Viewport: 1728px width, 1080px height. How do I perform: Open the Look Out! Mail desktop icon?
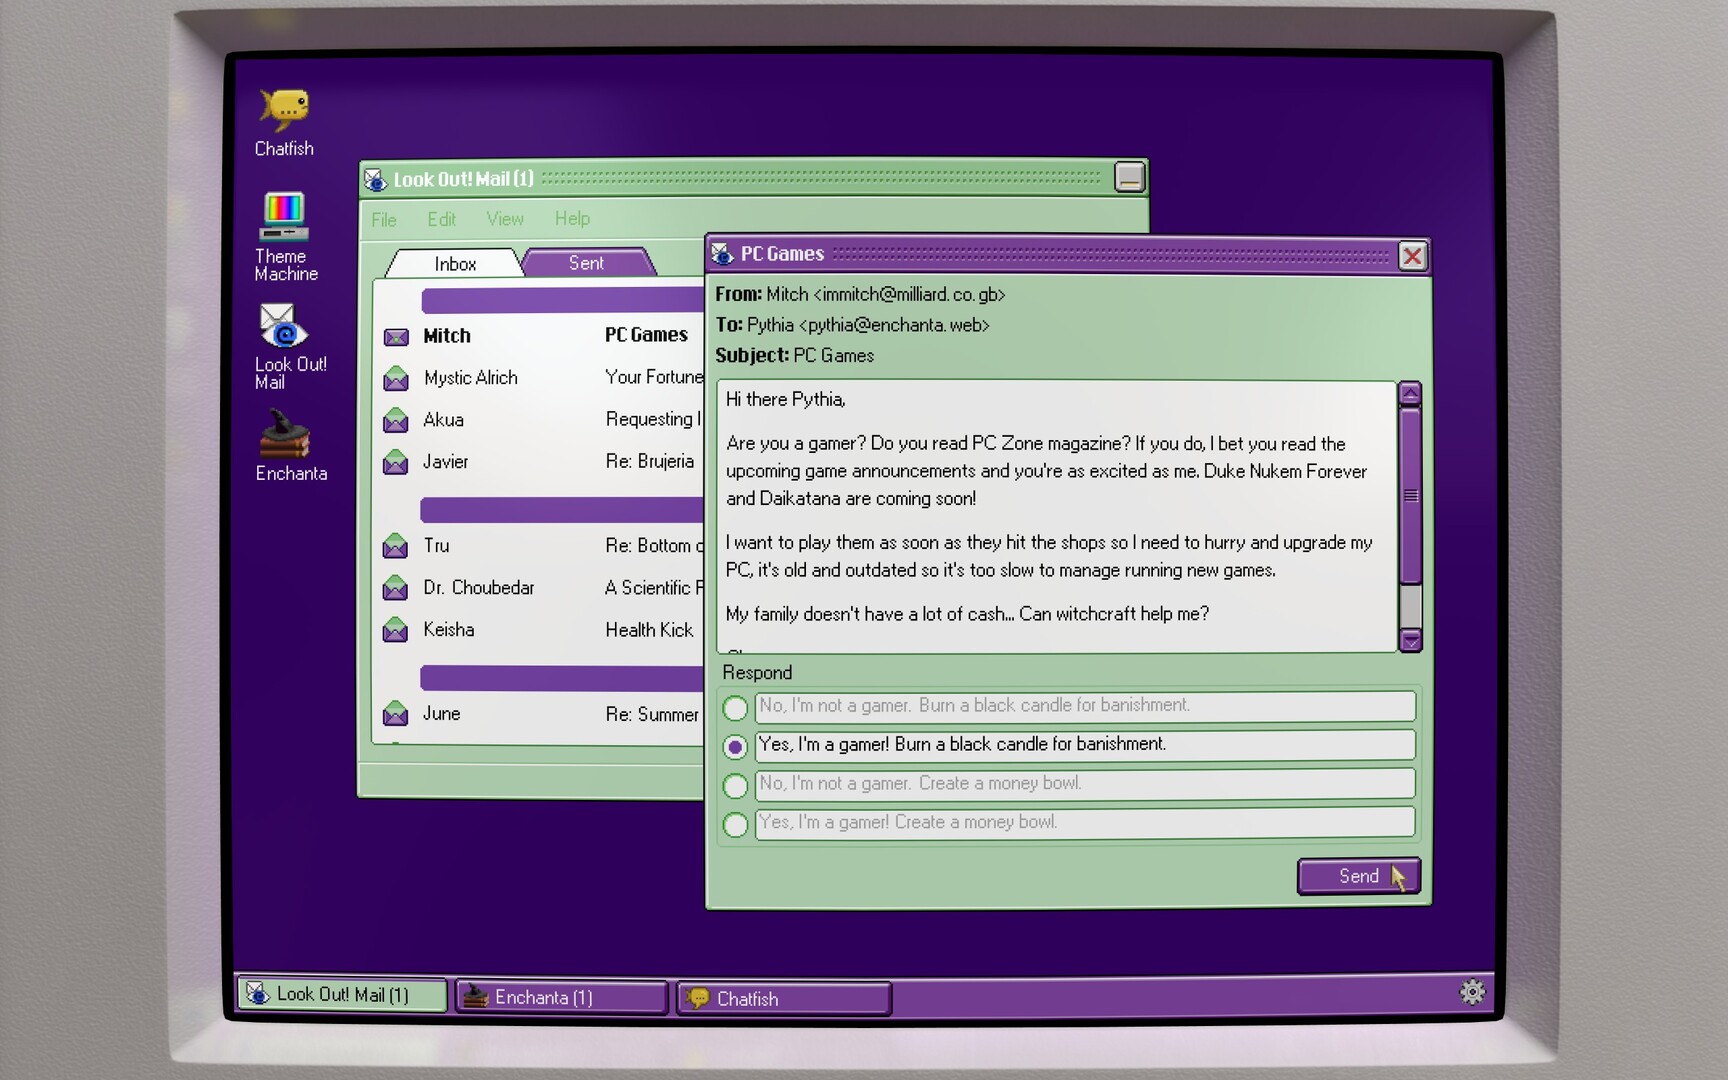click(288, 346)
